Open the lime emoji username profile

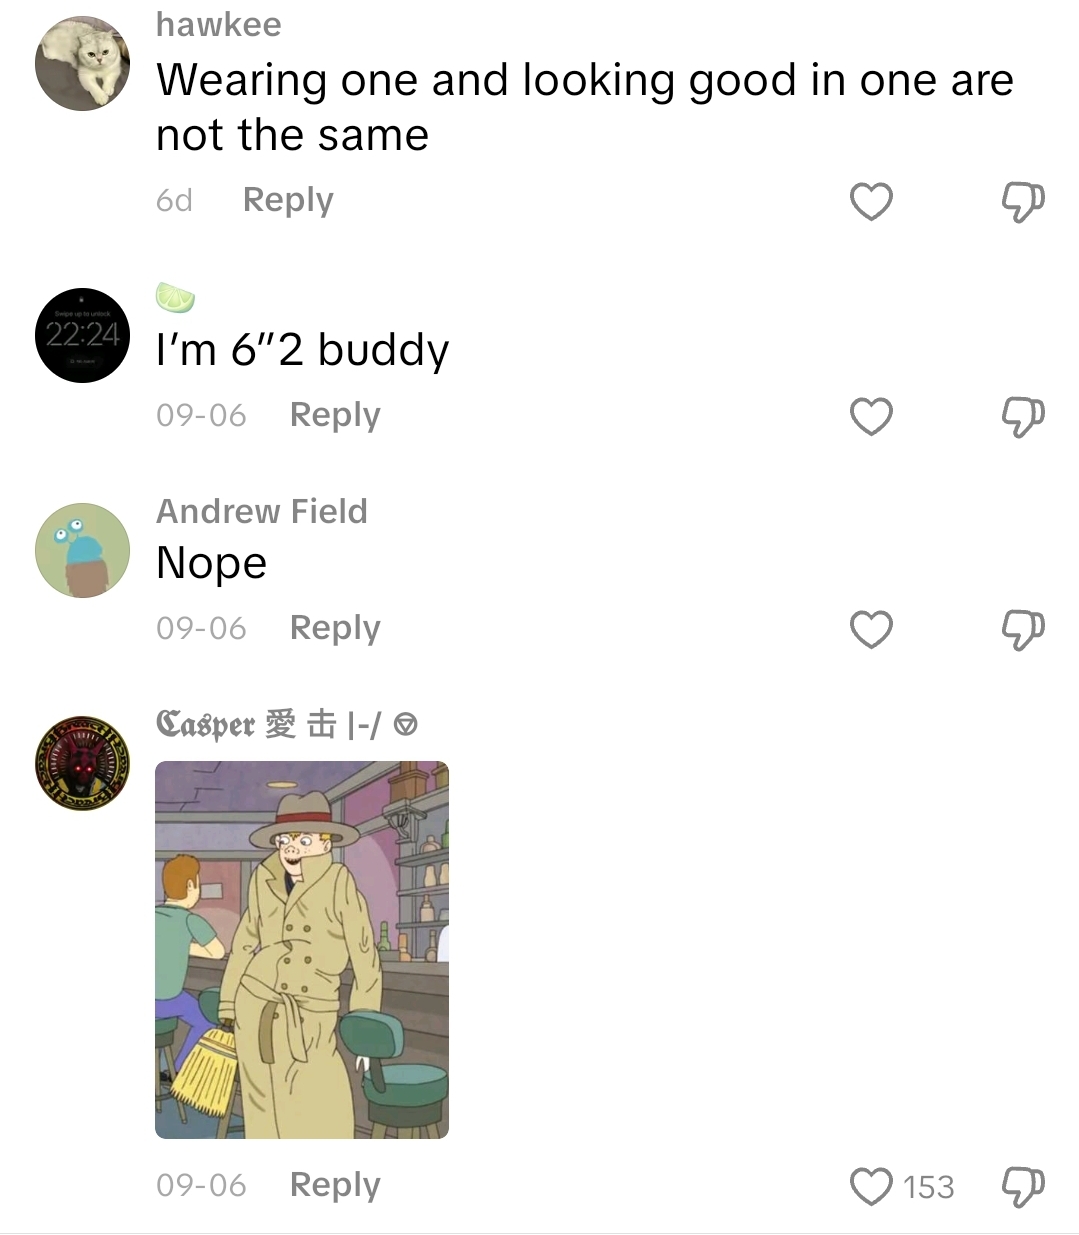[175, 297]
